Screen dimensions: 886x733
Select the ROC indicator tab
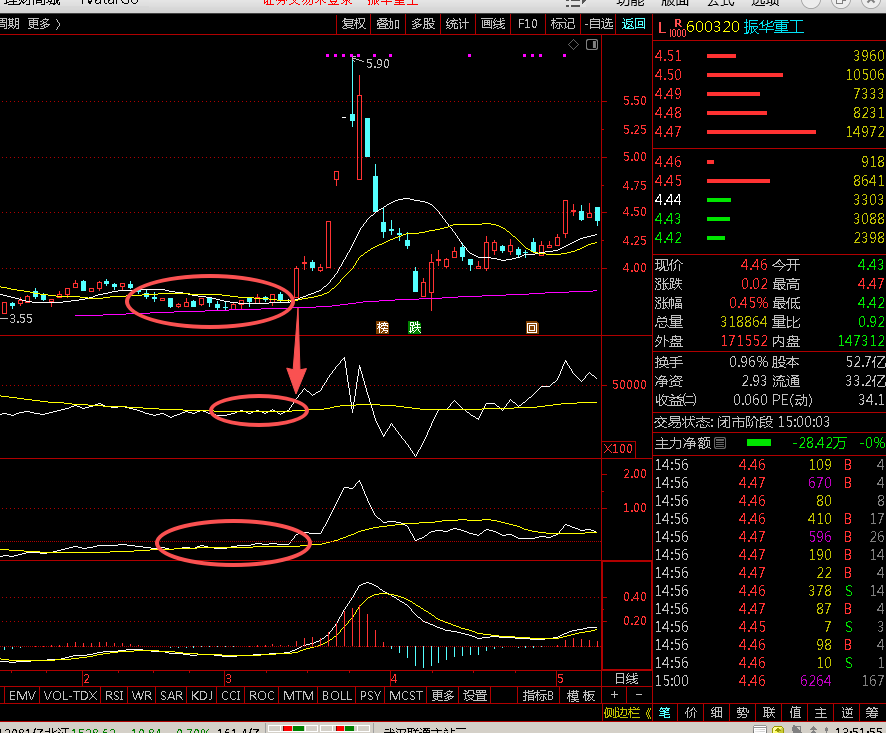(262, 695)
